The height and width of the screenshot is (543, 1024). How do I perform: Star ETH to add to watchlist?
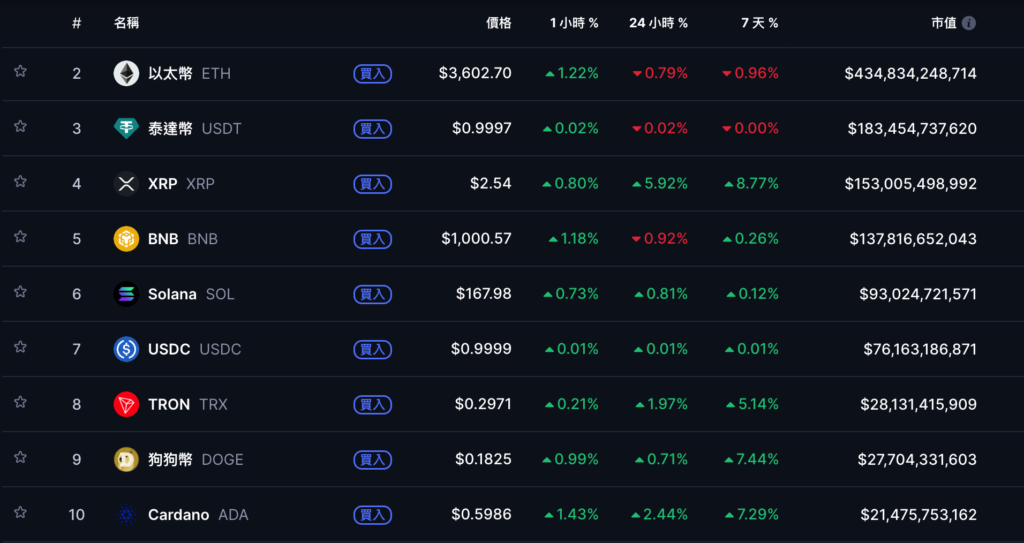tap(20, 72)
